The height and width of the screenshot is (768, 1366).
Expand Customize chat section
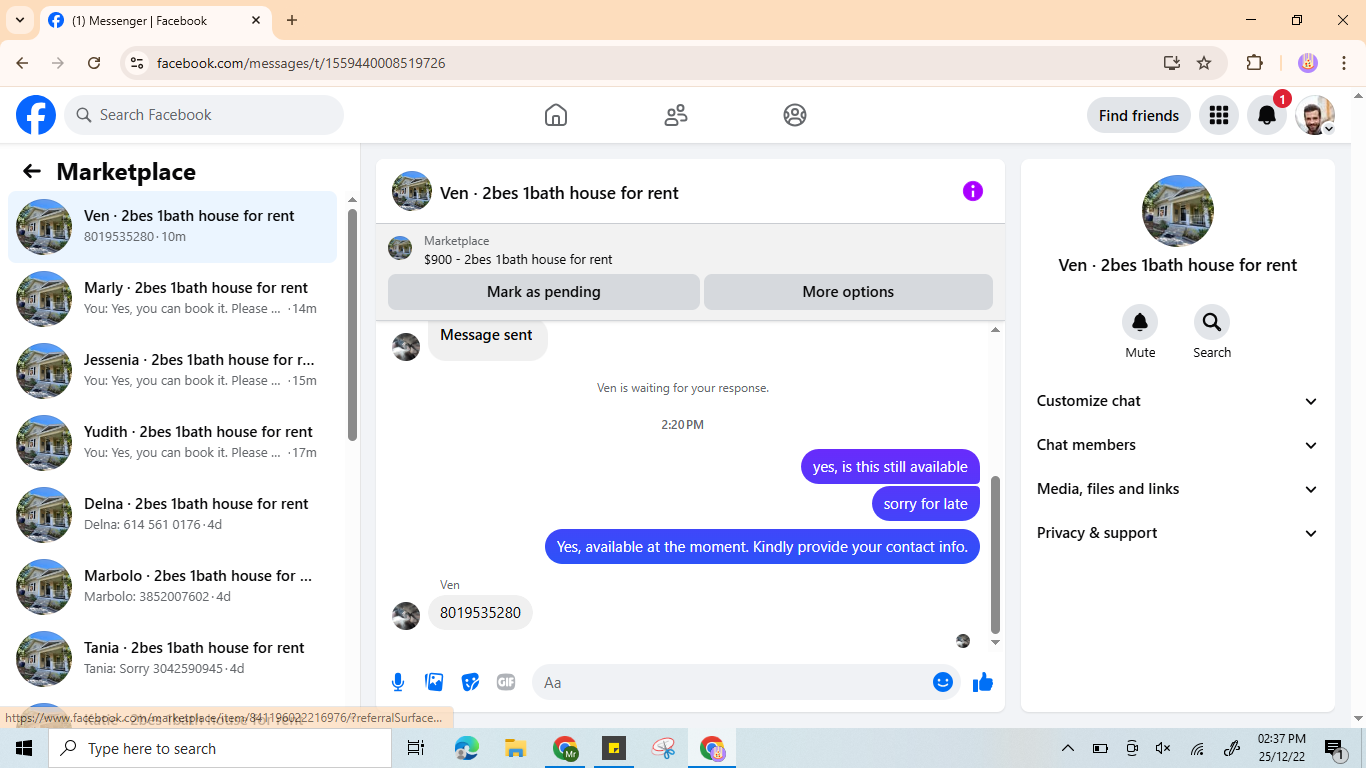1178,401
